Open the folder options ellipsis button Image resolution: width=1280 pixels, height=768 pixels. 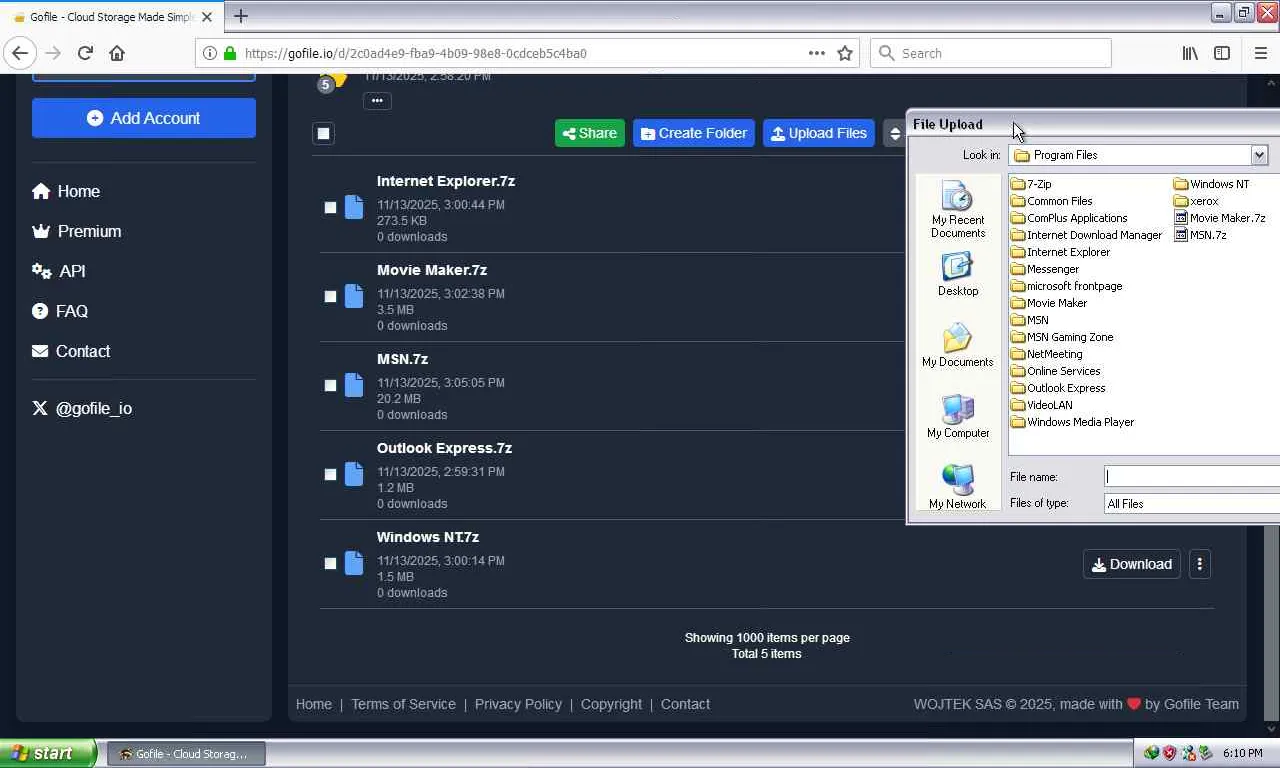tap(377, 100)
